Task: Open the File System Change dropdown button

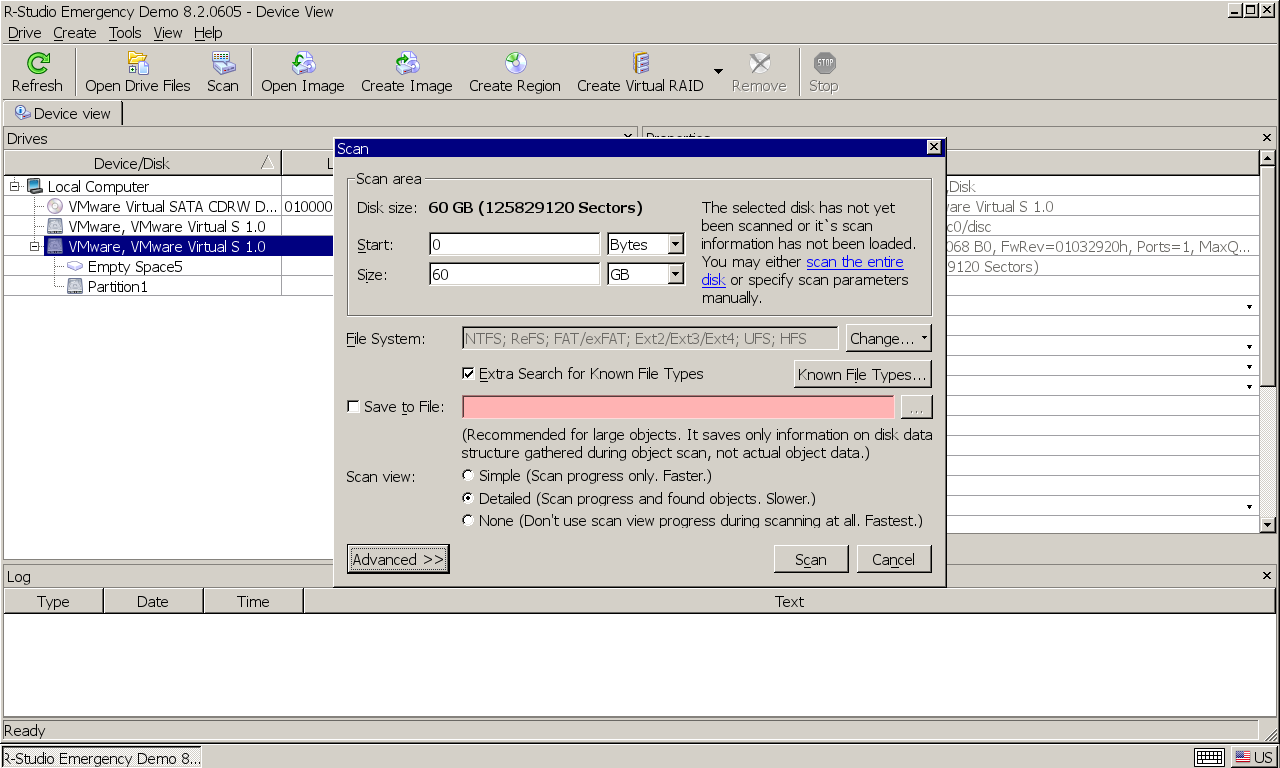Action: (889, 339)
